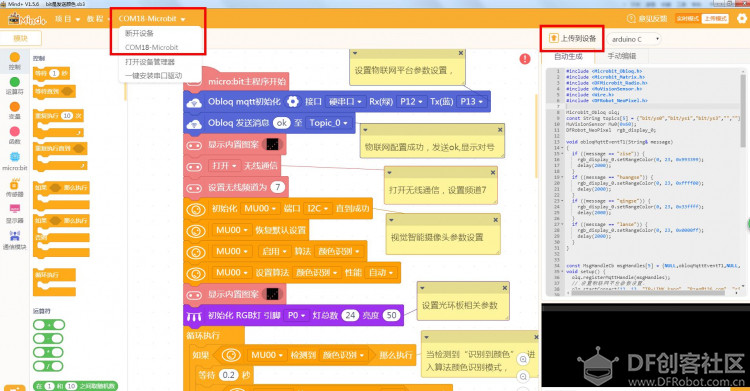Open the I2C port dropdown

click(x=317, y=209)
